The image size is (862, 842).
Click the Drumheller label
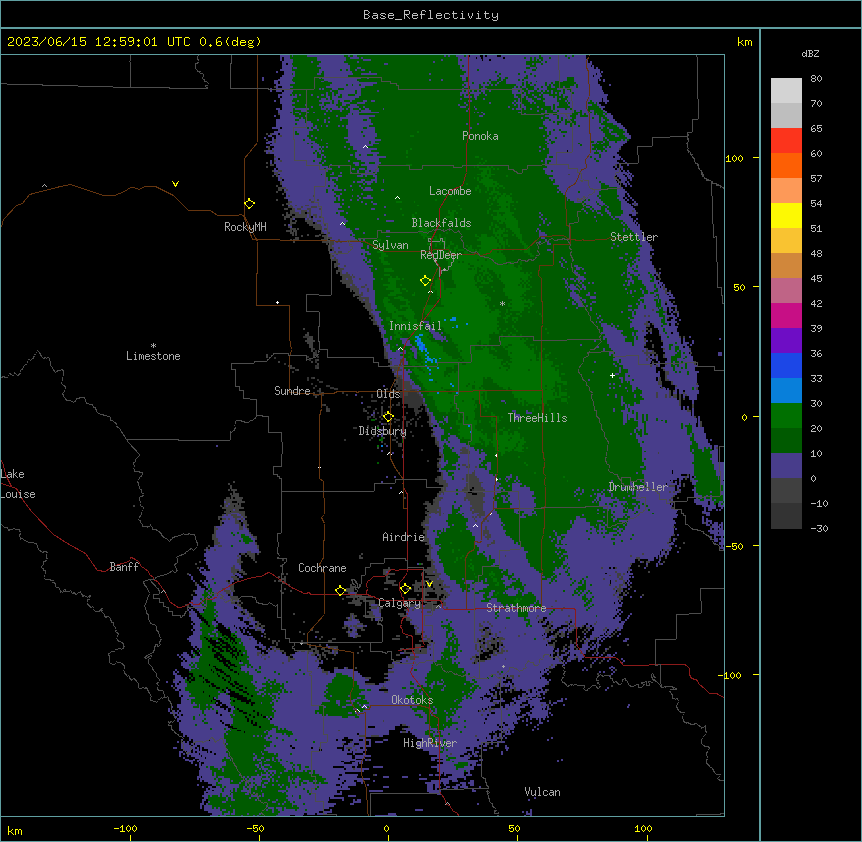pyautogui.click(x=638, y=487)
